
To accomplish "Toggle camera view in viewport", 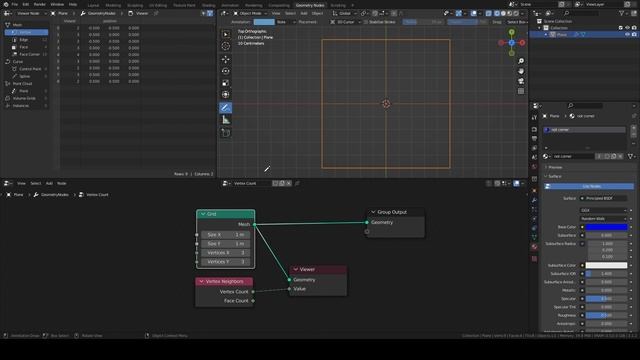I will point(521,81).
